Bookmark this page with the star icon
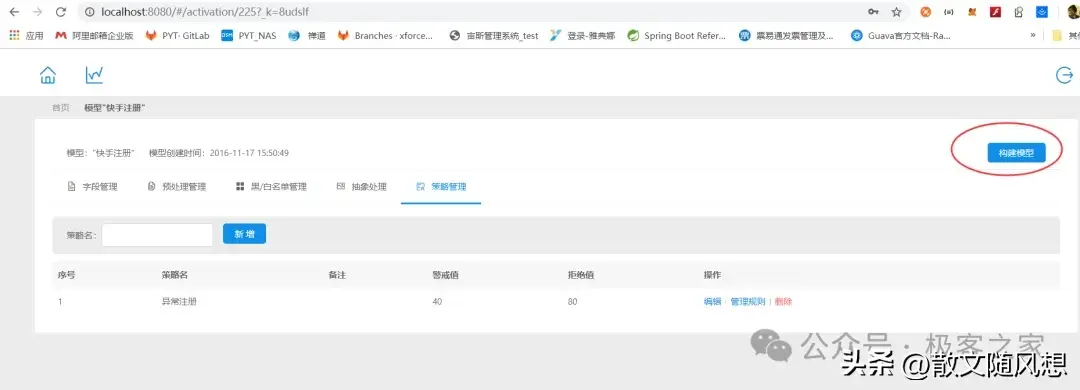Image resolution: width=1080 pixels, height=390 pixels. click(896, 12)
